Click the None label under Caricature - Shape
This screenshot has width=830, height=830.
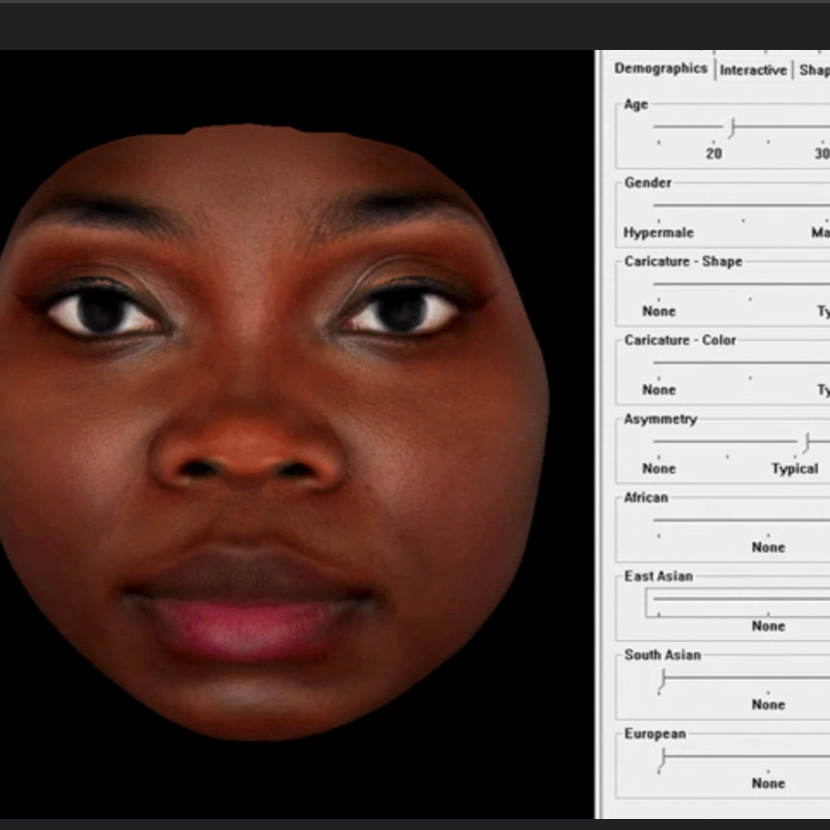(659, 311)
